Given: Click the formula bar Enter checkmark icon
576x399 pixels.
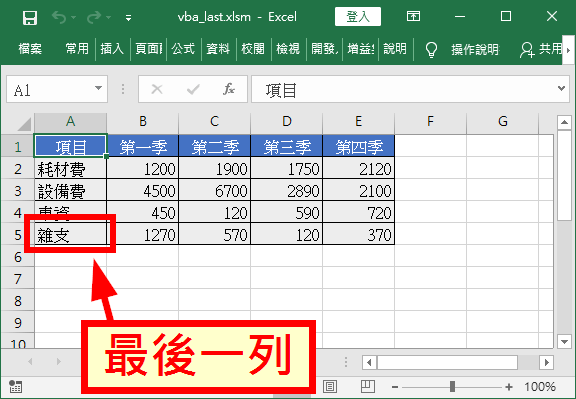Looking at the screenshot, I should pyautogui.click(x=193, y=89).
